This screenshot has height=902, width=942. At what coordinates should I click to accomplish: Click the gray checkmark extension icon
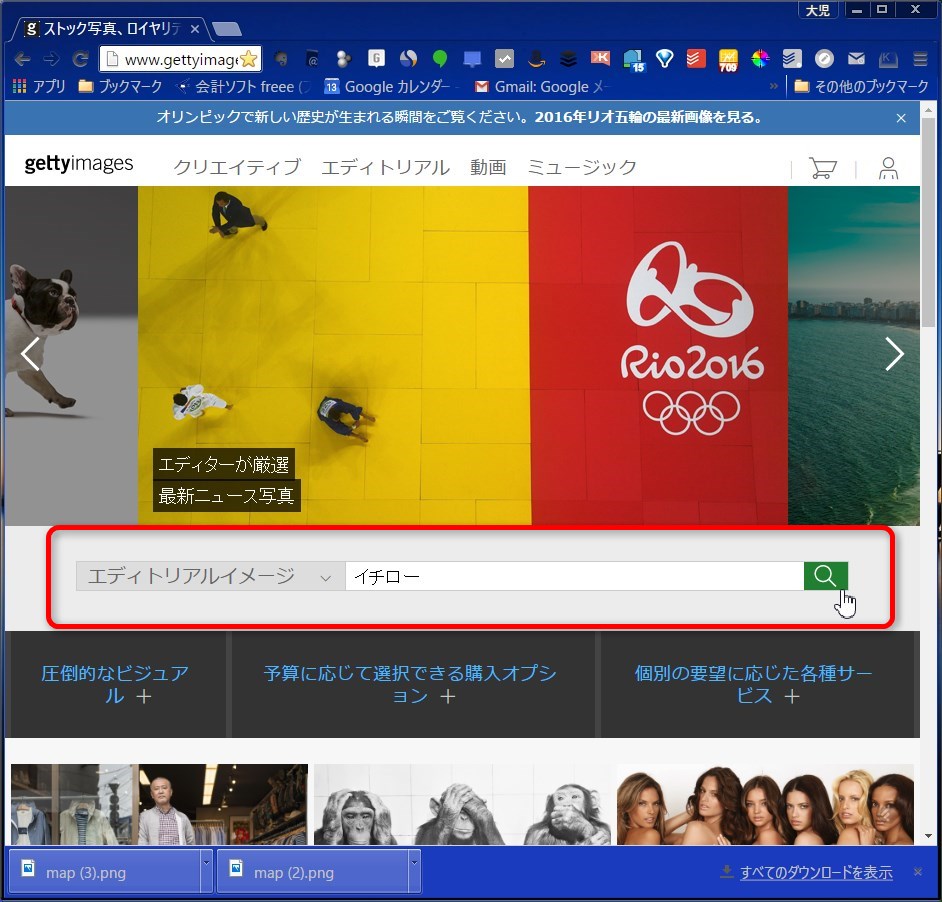(504, 59)
